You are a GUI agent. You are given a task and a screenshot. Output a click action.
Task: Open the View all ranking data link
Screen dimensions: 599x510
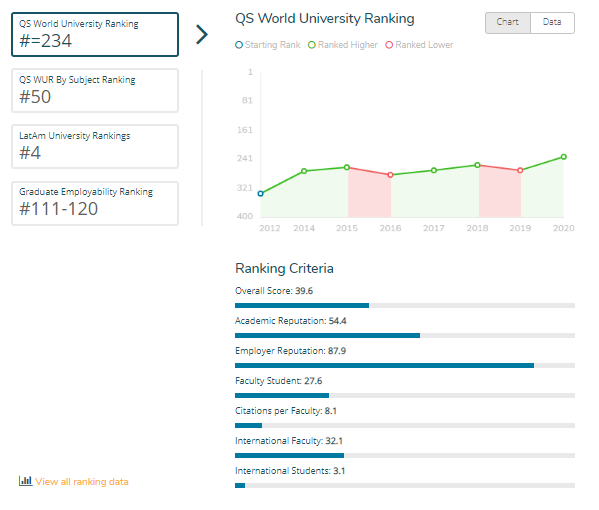[82, 482]
